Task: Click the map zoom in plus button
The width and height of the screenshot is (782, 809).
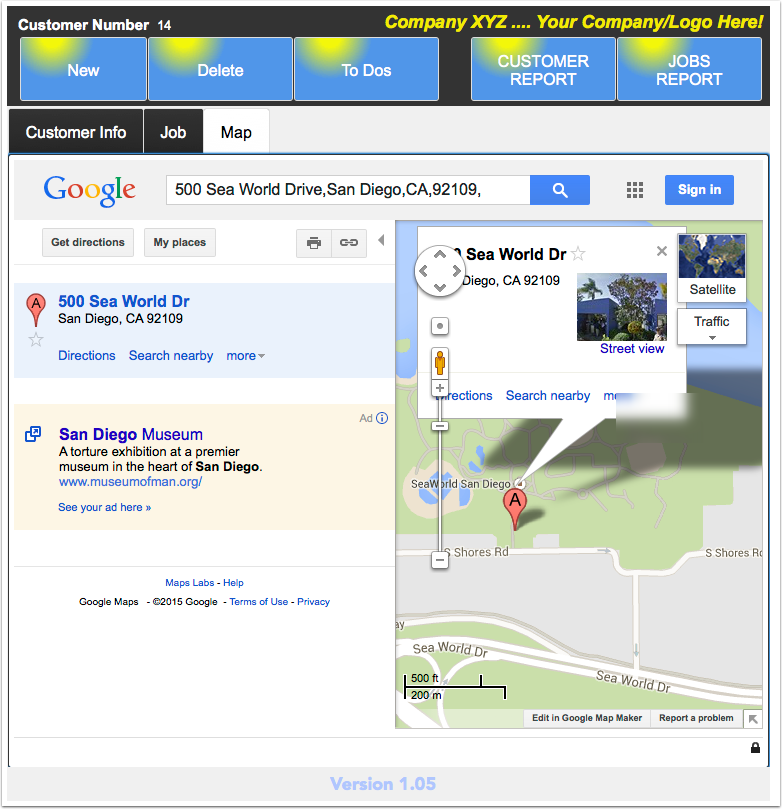Action: (440, 388)
